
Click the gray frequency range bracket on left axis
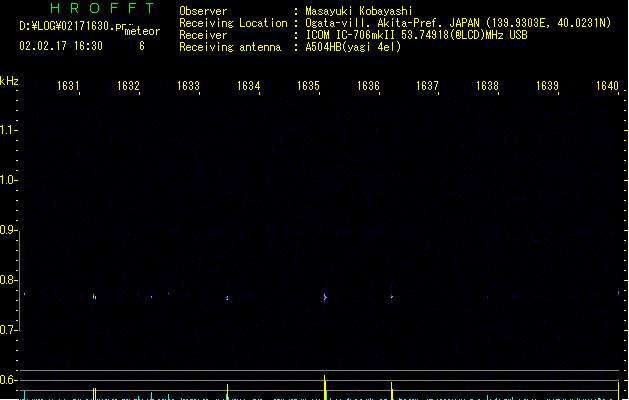(19, 281)
